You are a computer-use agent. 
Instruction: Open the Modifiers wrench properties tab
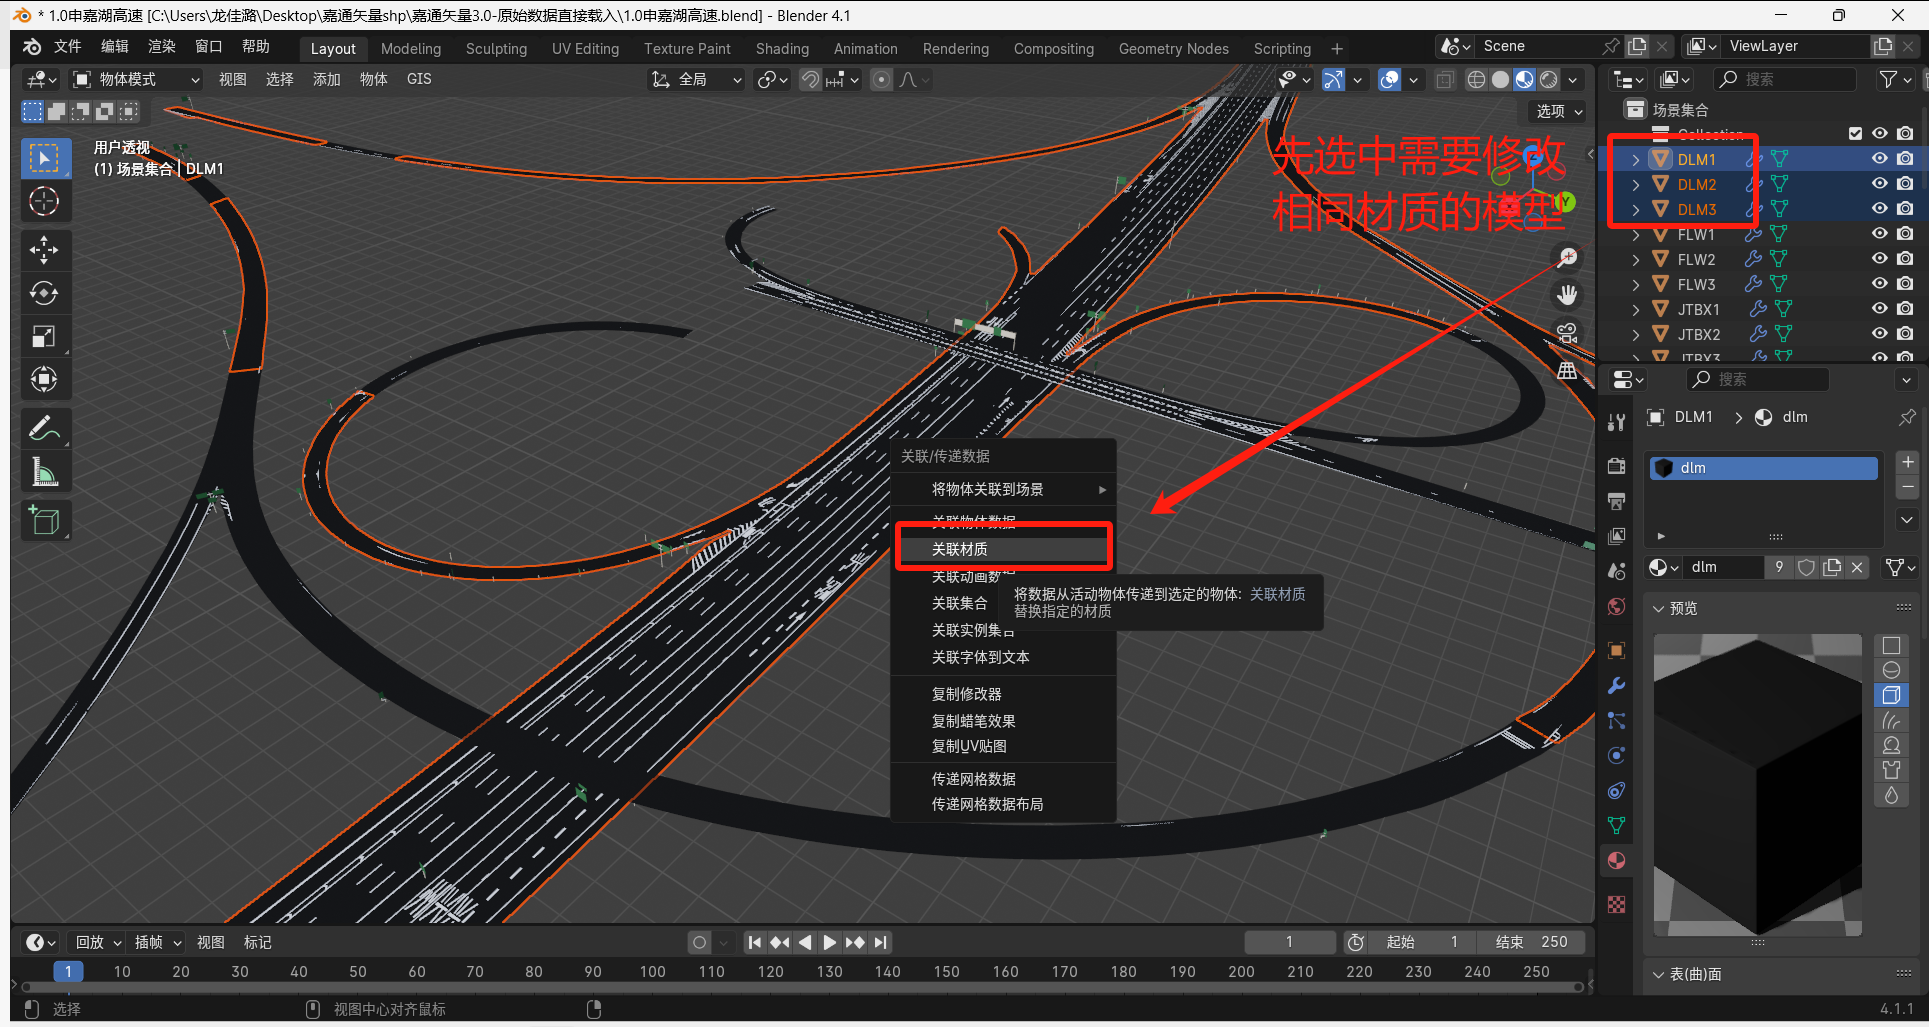point(1616,686)
